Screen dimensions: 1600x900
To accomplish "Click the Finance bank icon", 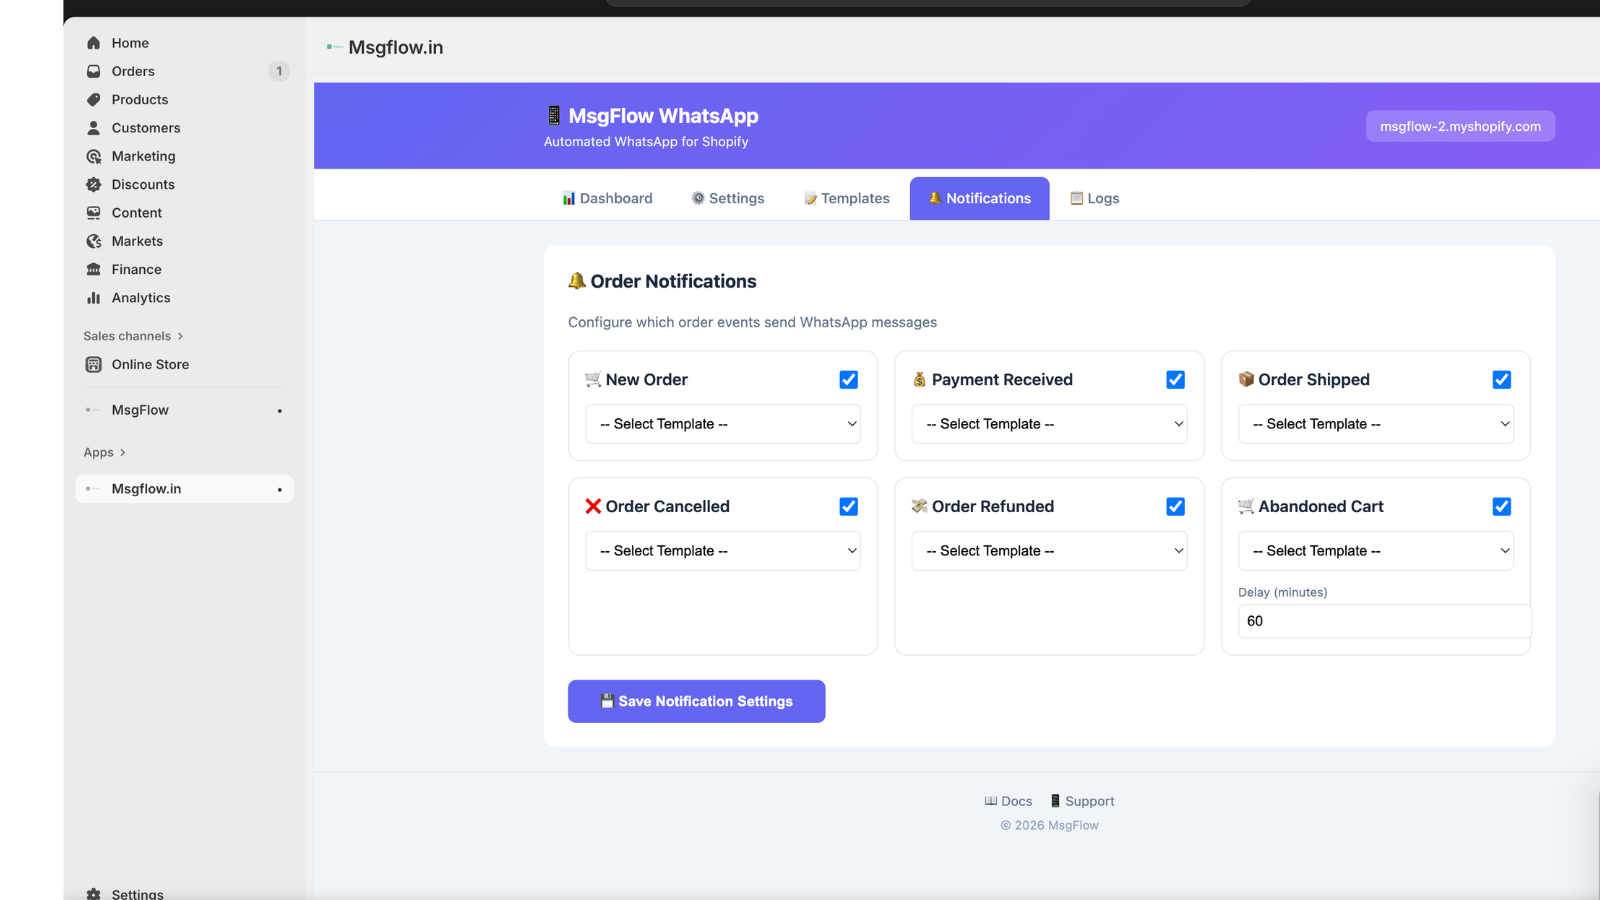I will pyautogui.click(x=93, y=270).
